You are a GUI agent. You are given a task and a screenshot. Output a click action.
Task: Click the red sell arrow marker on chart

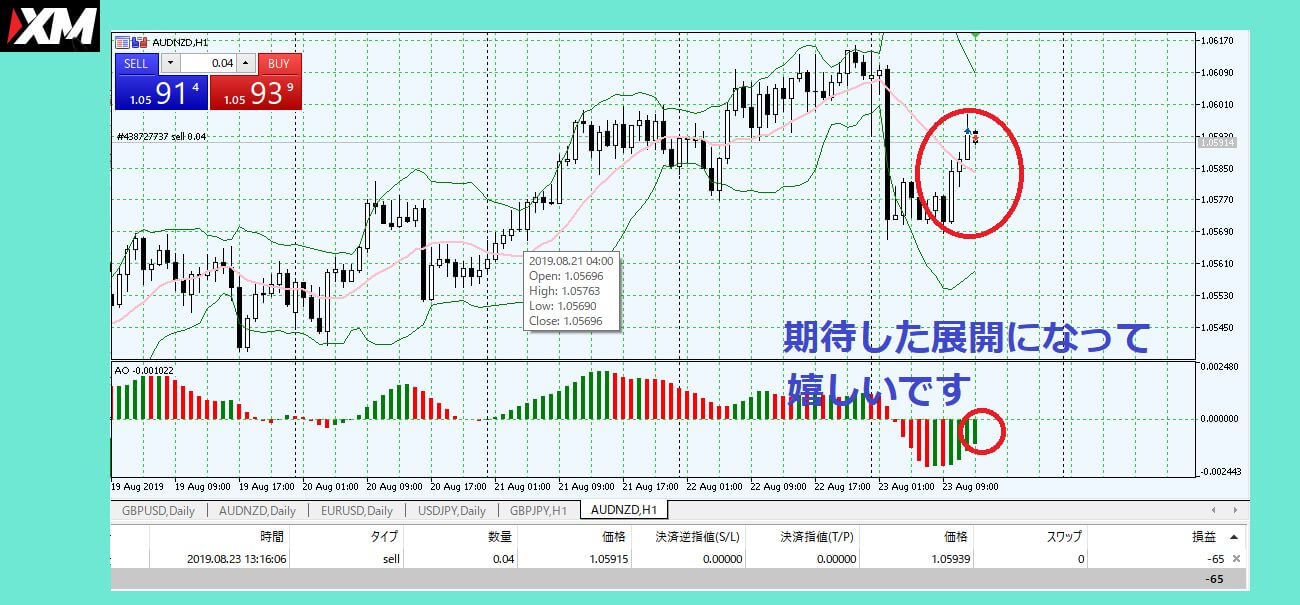click(x=975, y=137)
